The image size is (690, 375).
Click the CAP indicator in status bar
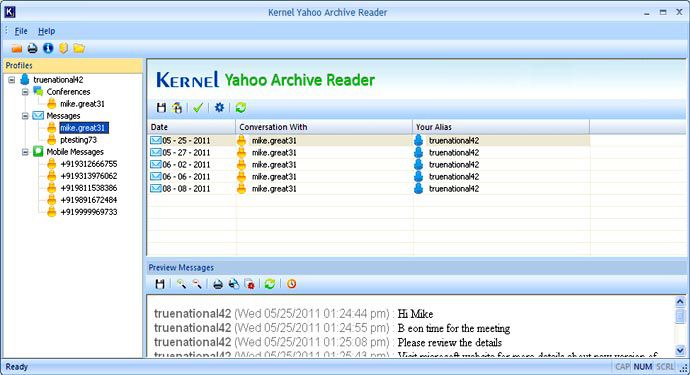pyautogui.click(x=622, y=367)
